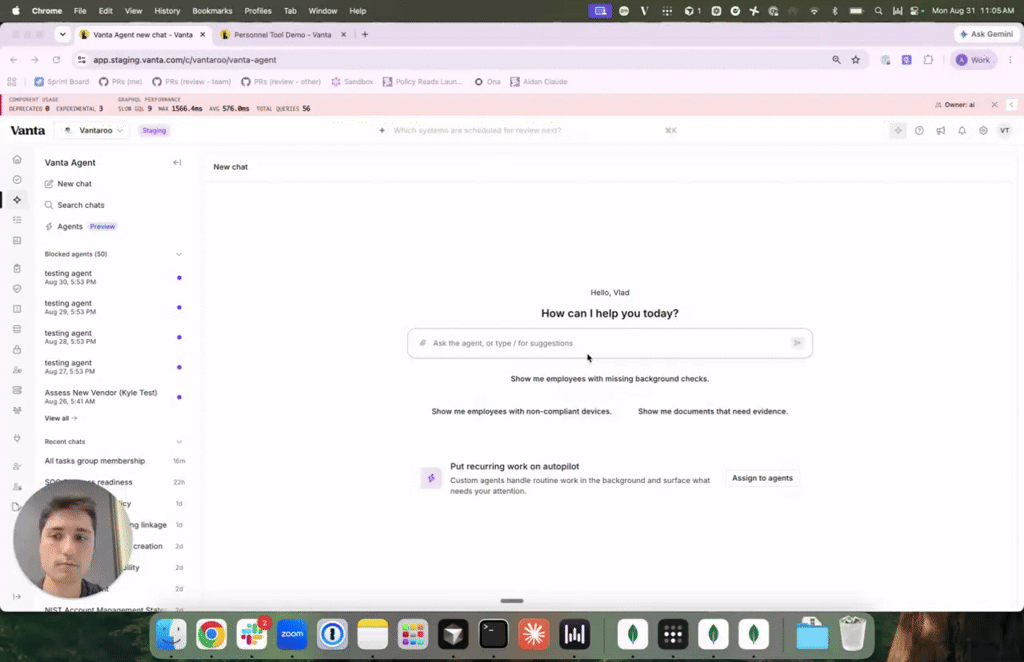Open Aidan Claude bookmark
Screen dimensions: 1024x662
(x=539, y=82)
